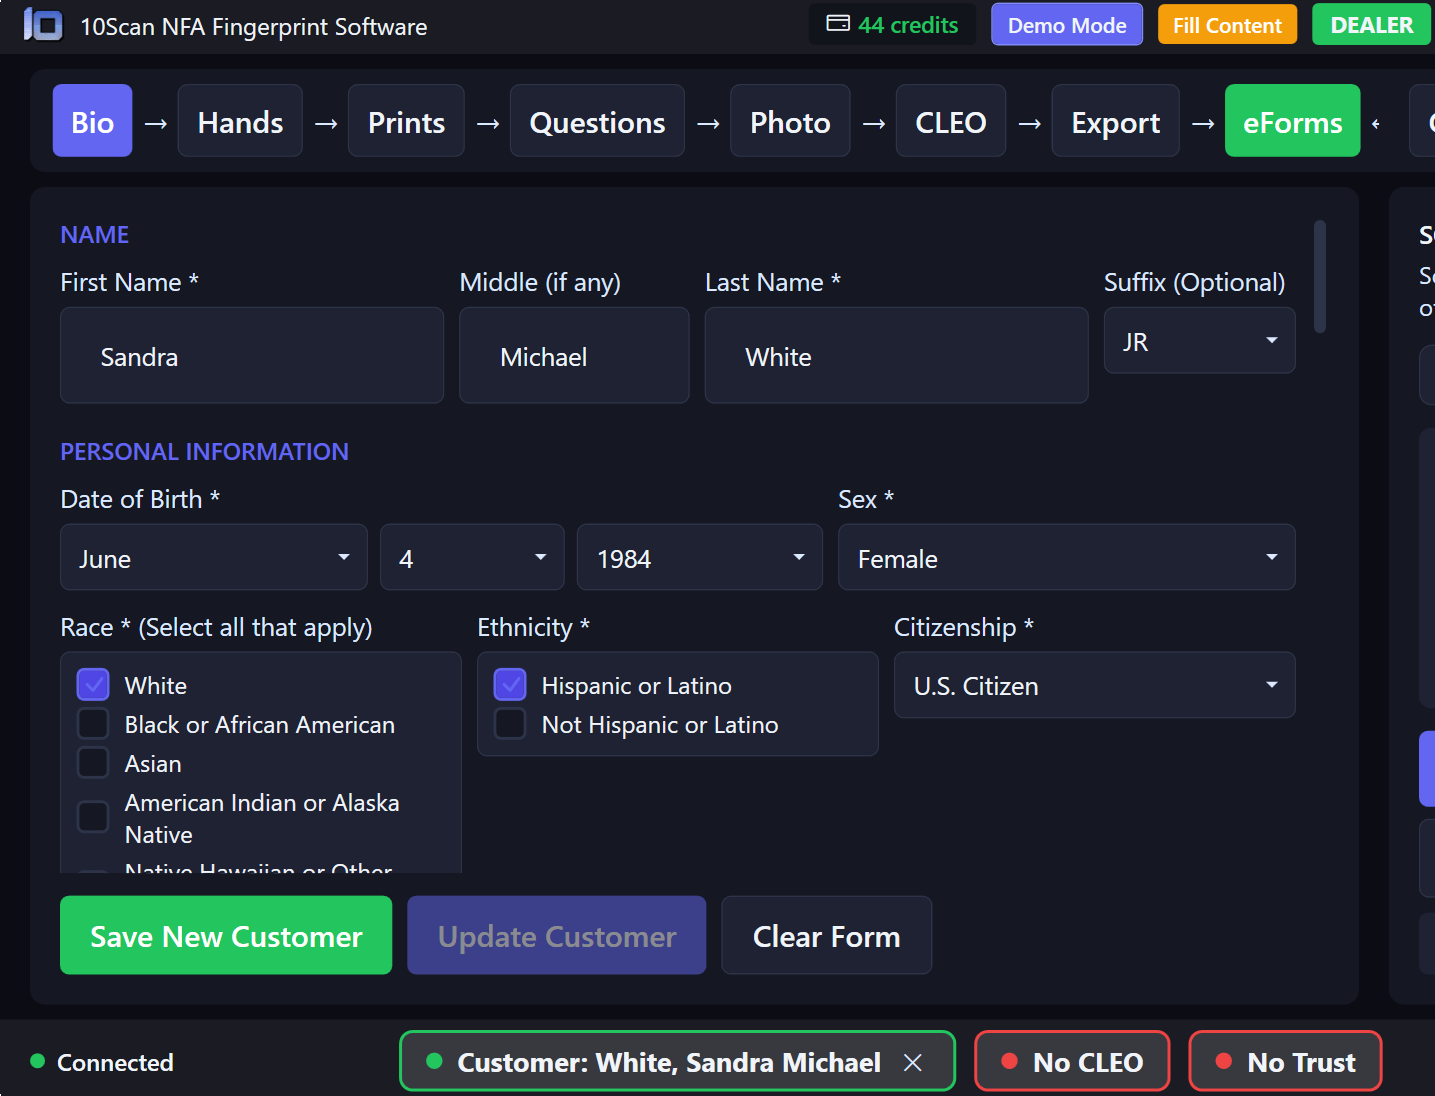Image resolution: width=1435 pixels, height=1096 pixels.
Task: Check Black or African American checkbox
Action: [93, 724]
